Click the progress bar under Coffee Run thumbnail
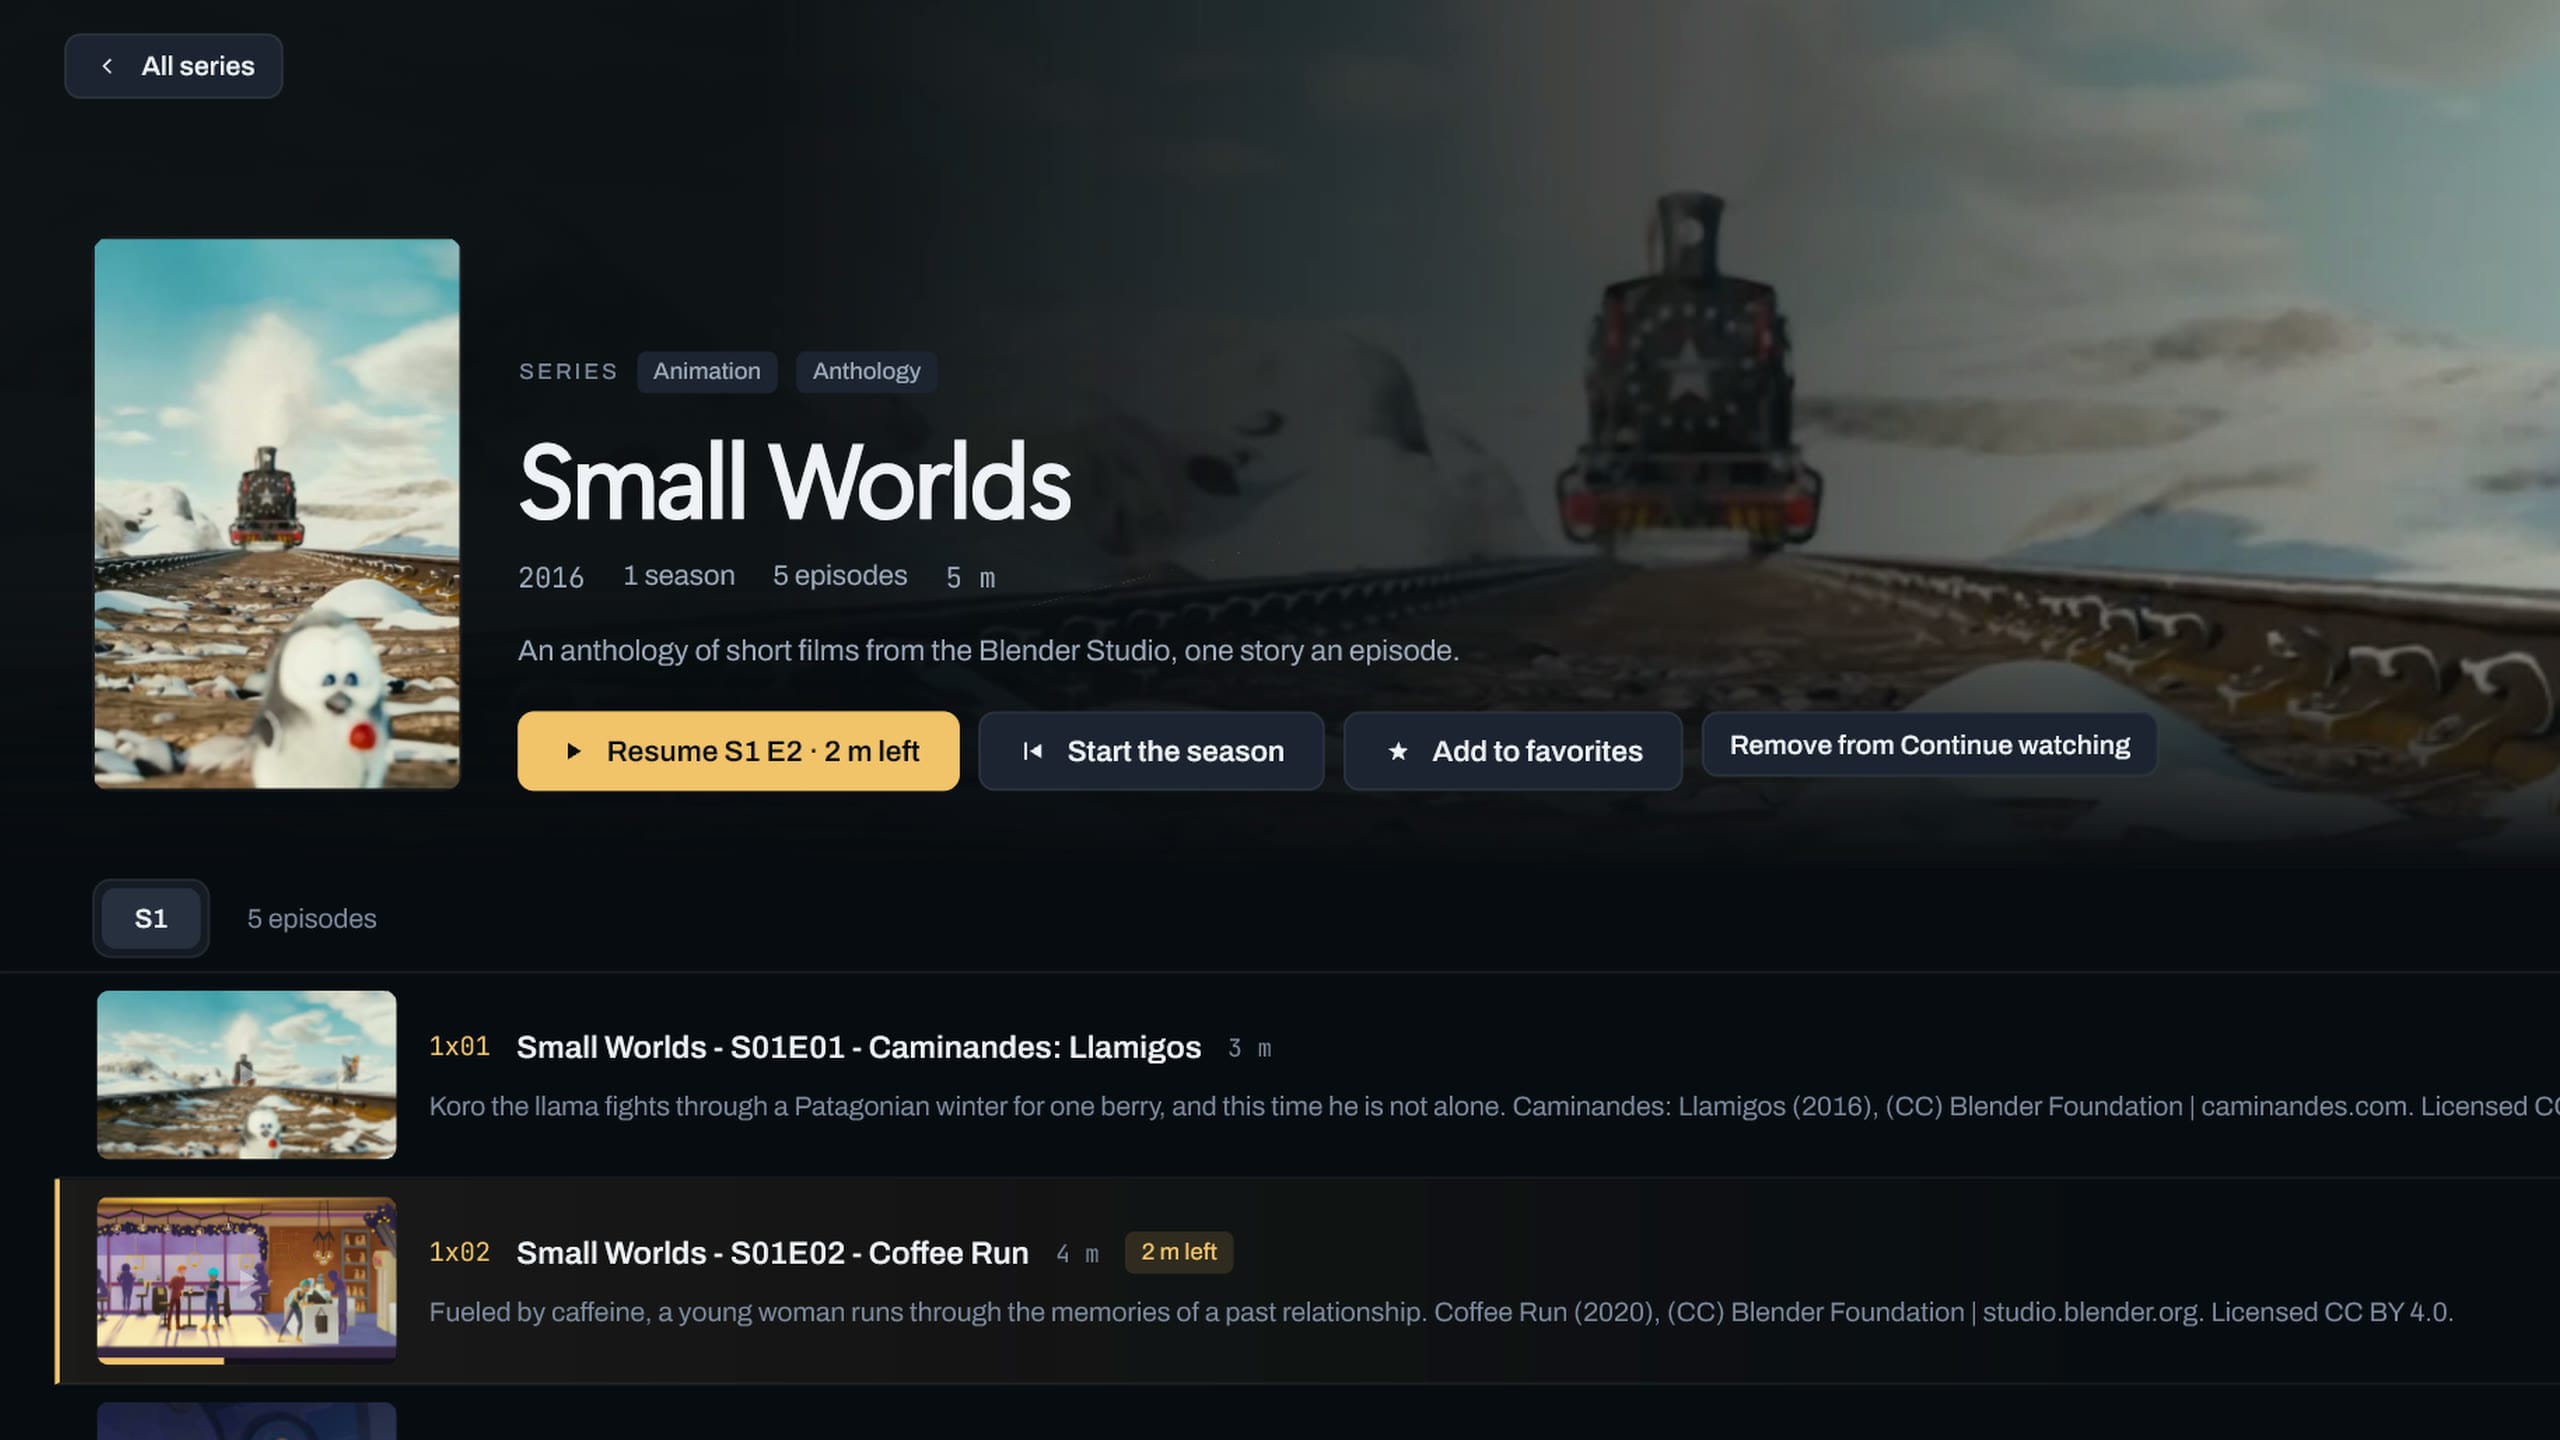This screenshot has width=2560, height=1440. coord(246,1361)
